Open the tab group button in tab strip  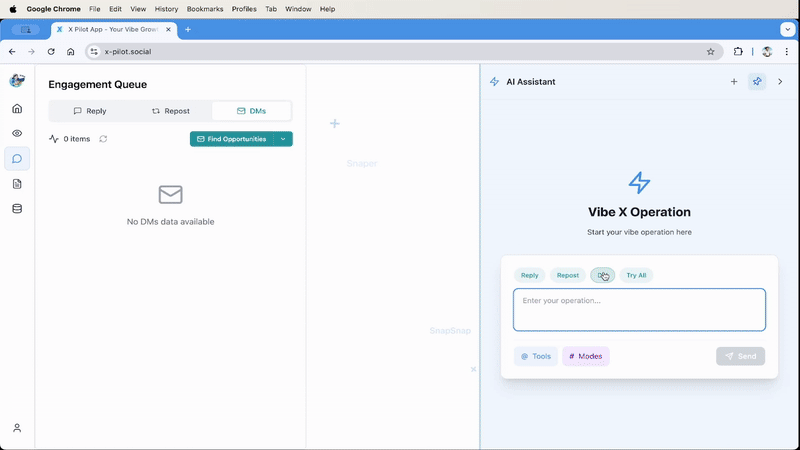pyautogui.click(x=26, y=30)
